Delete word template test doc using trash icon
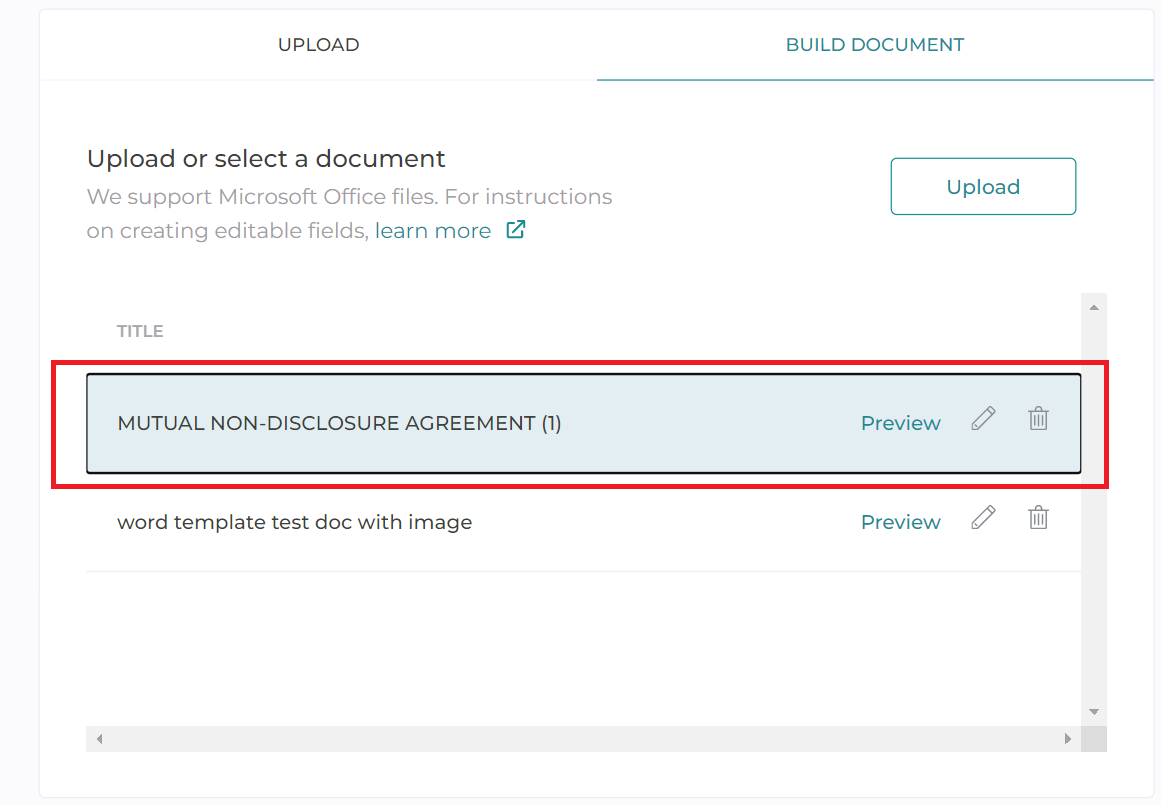This screenshot has height=805, width=1161. tap(1038, 518)
